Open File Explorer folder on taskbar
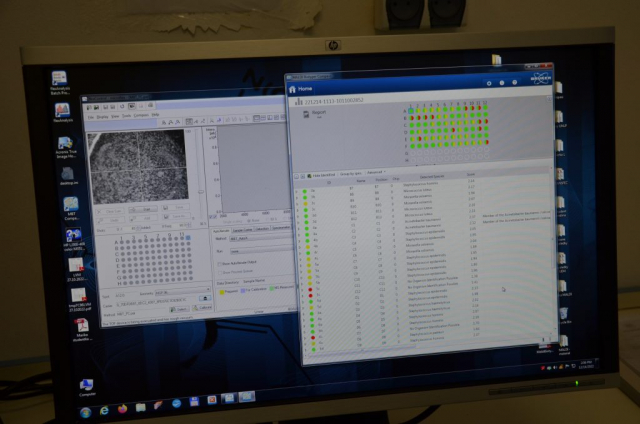Viewport: 640px width, 424px height. click(x=140, y=407)
